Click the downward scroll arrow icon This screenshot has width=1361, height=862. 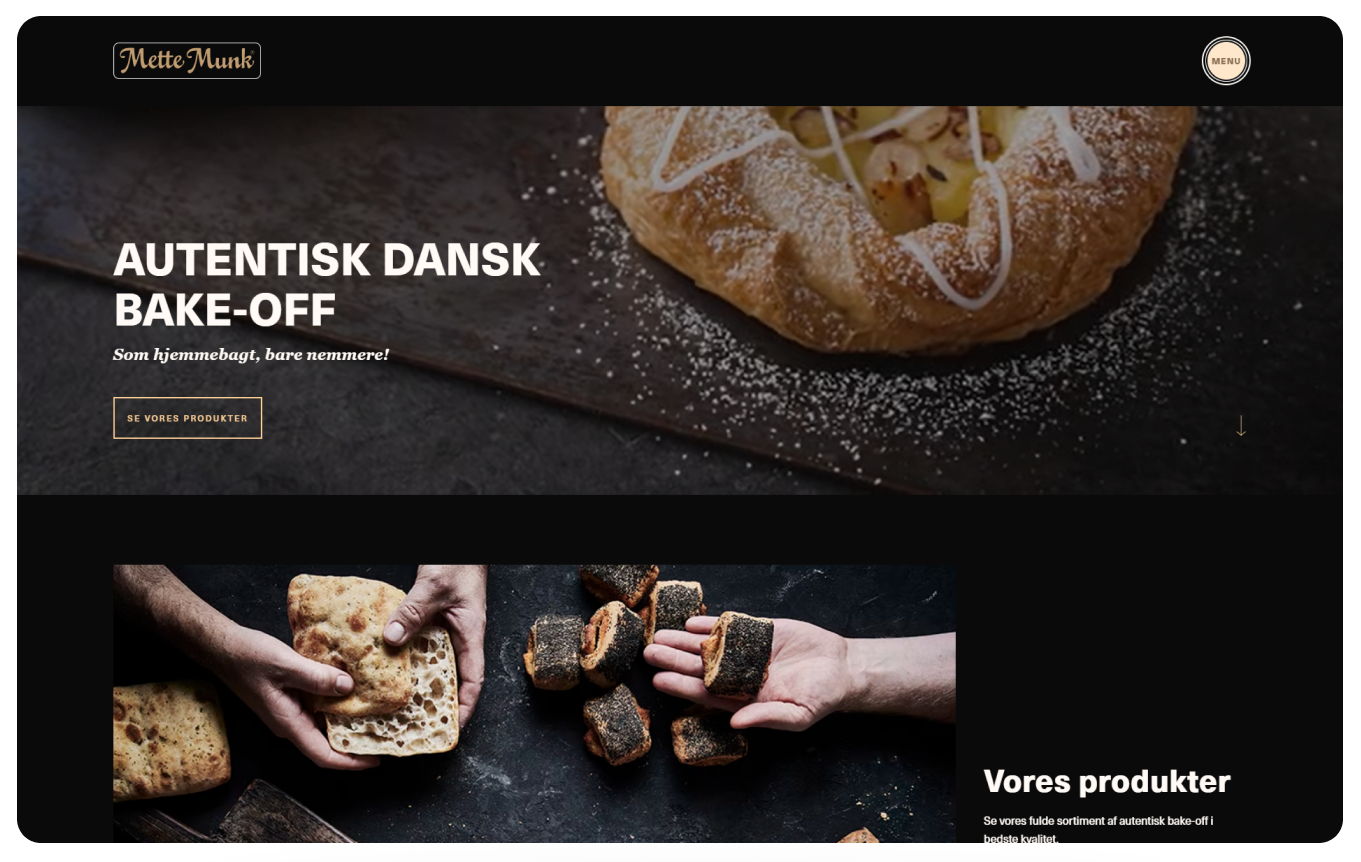tap(1241, 426)
